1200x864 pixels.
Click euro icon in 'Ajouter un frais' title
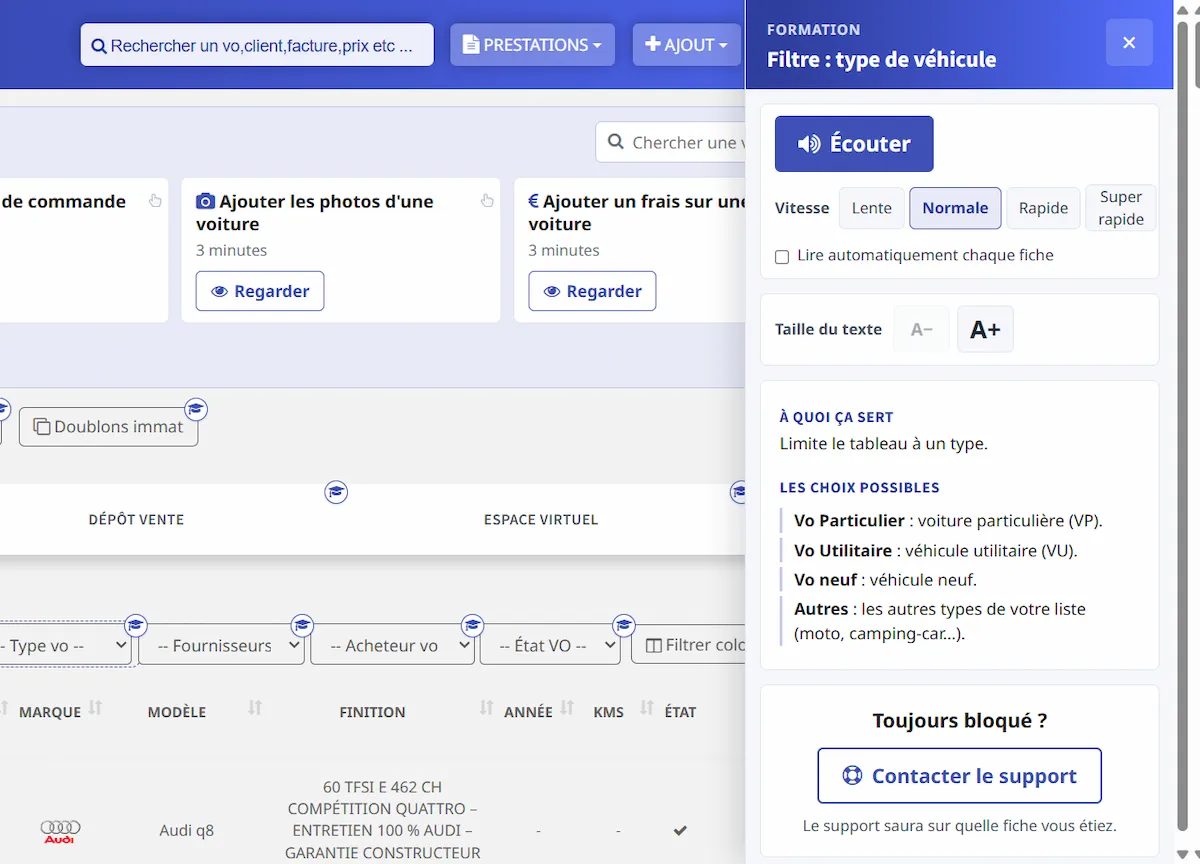pyautogui.click(x=533, y=201)
